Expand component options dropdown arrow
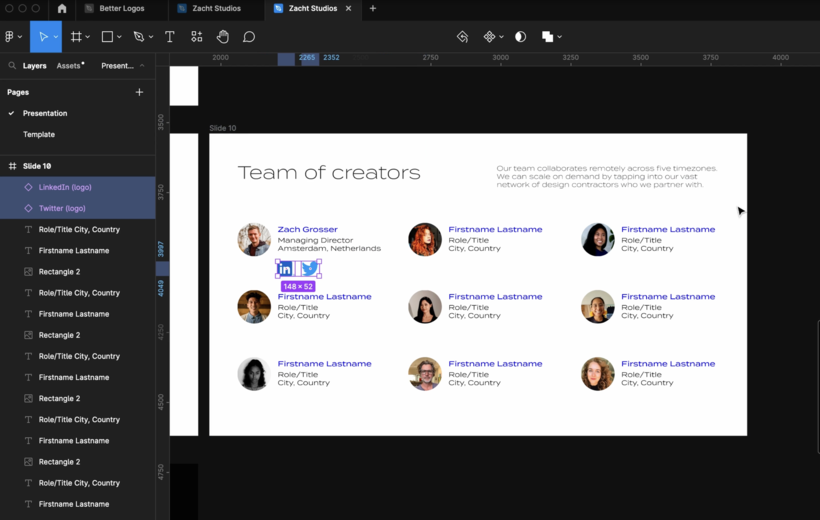Image resolution: width=820 pixels, height=520 pixels. pyautogui.click(x=501, y=37)
